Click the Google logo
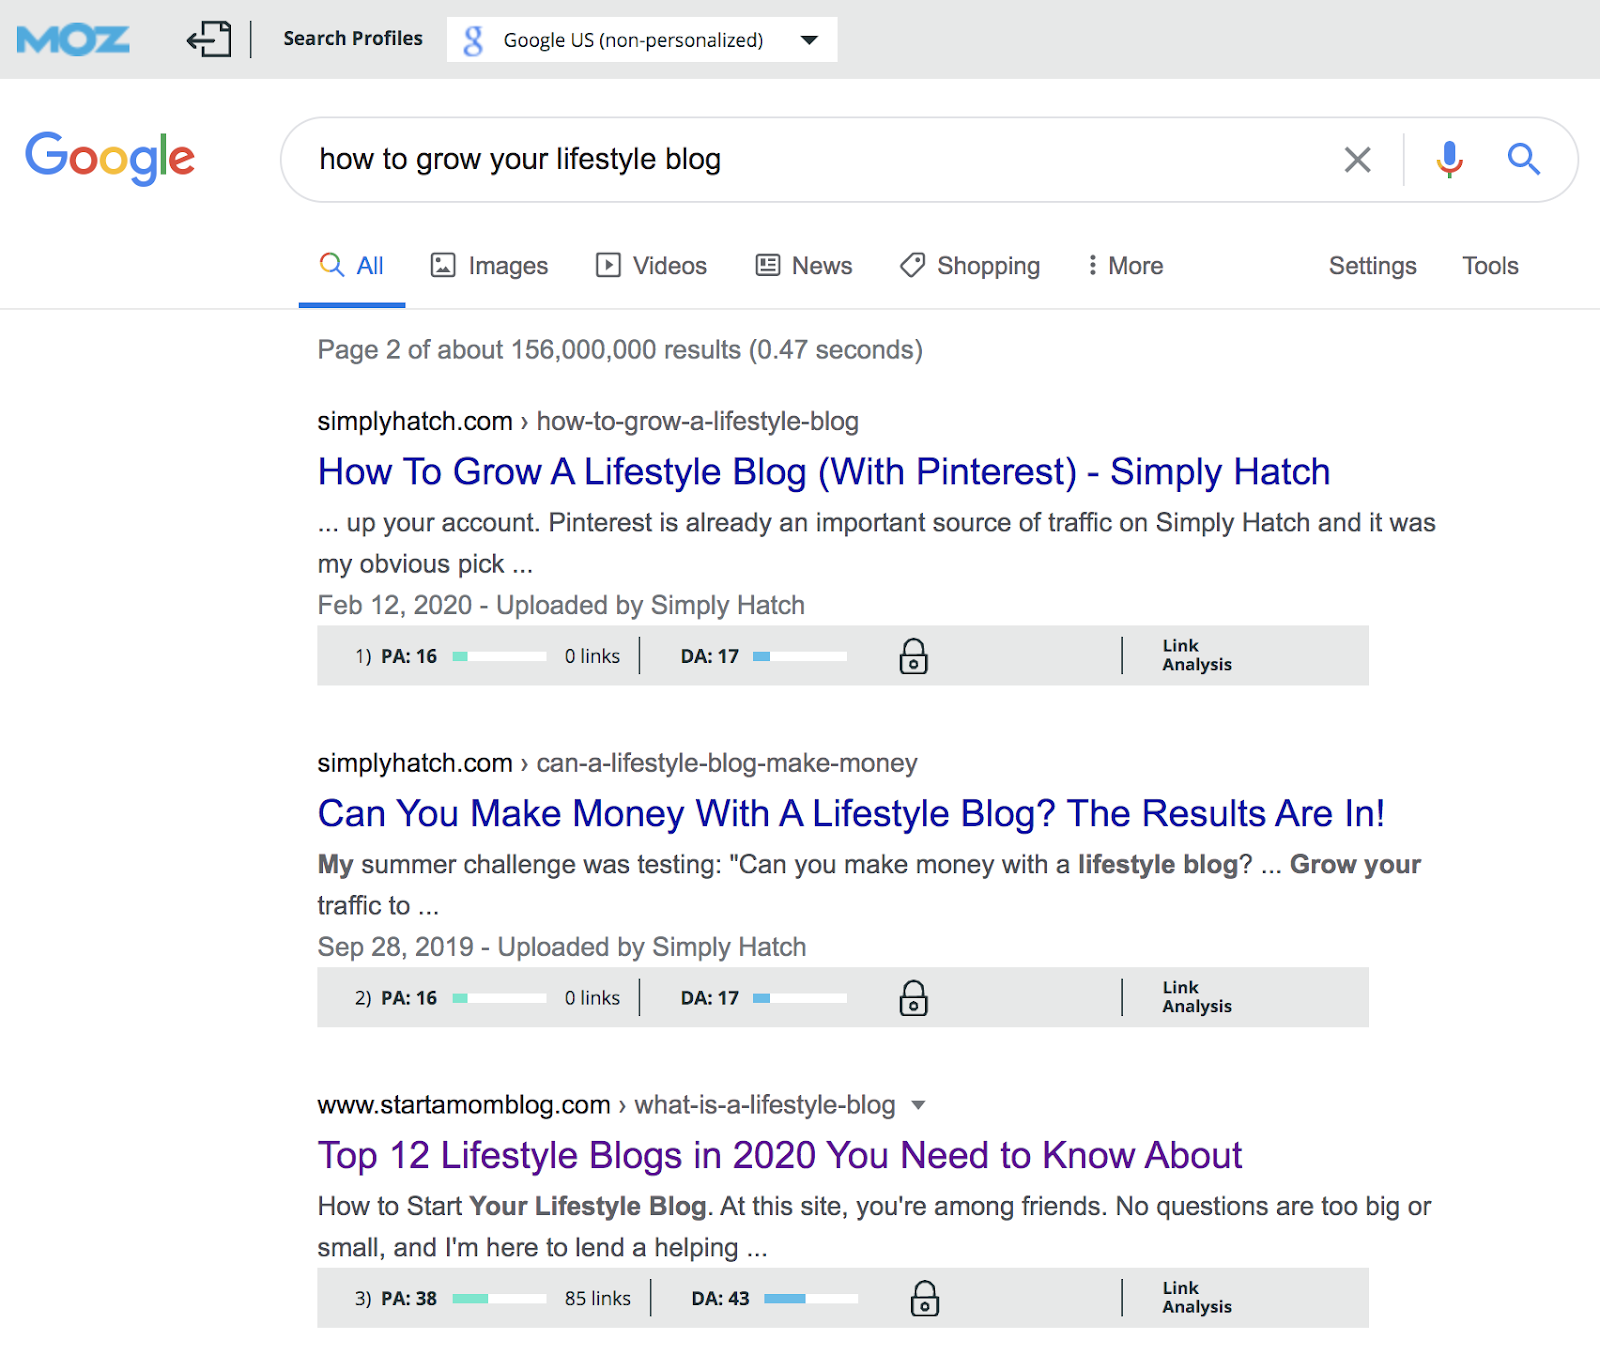This screenshot has height=1371, width=1600. 110,158
